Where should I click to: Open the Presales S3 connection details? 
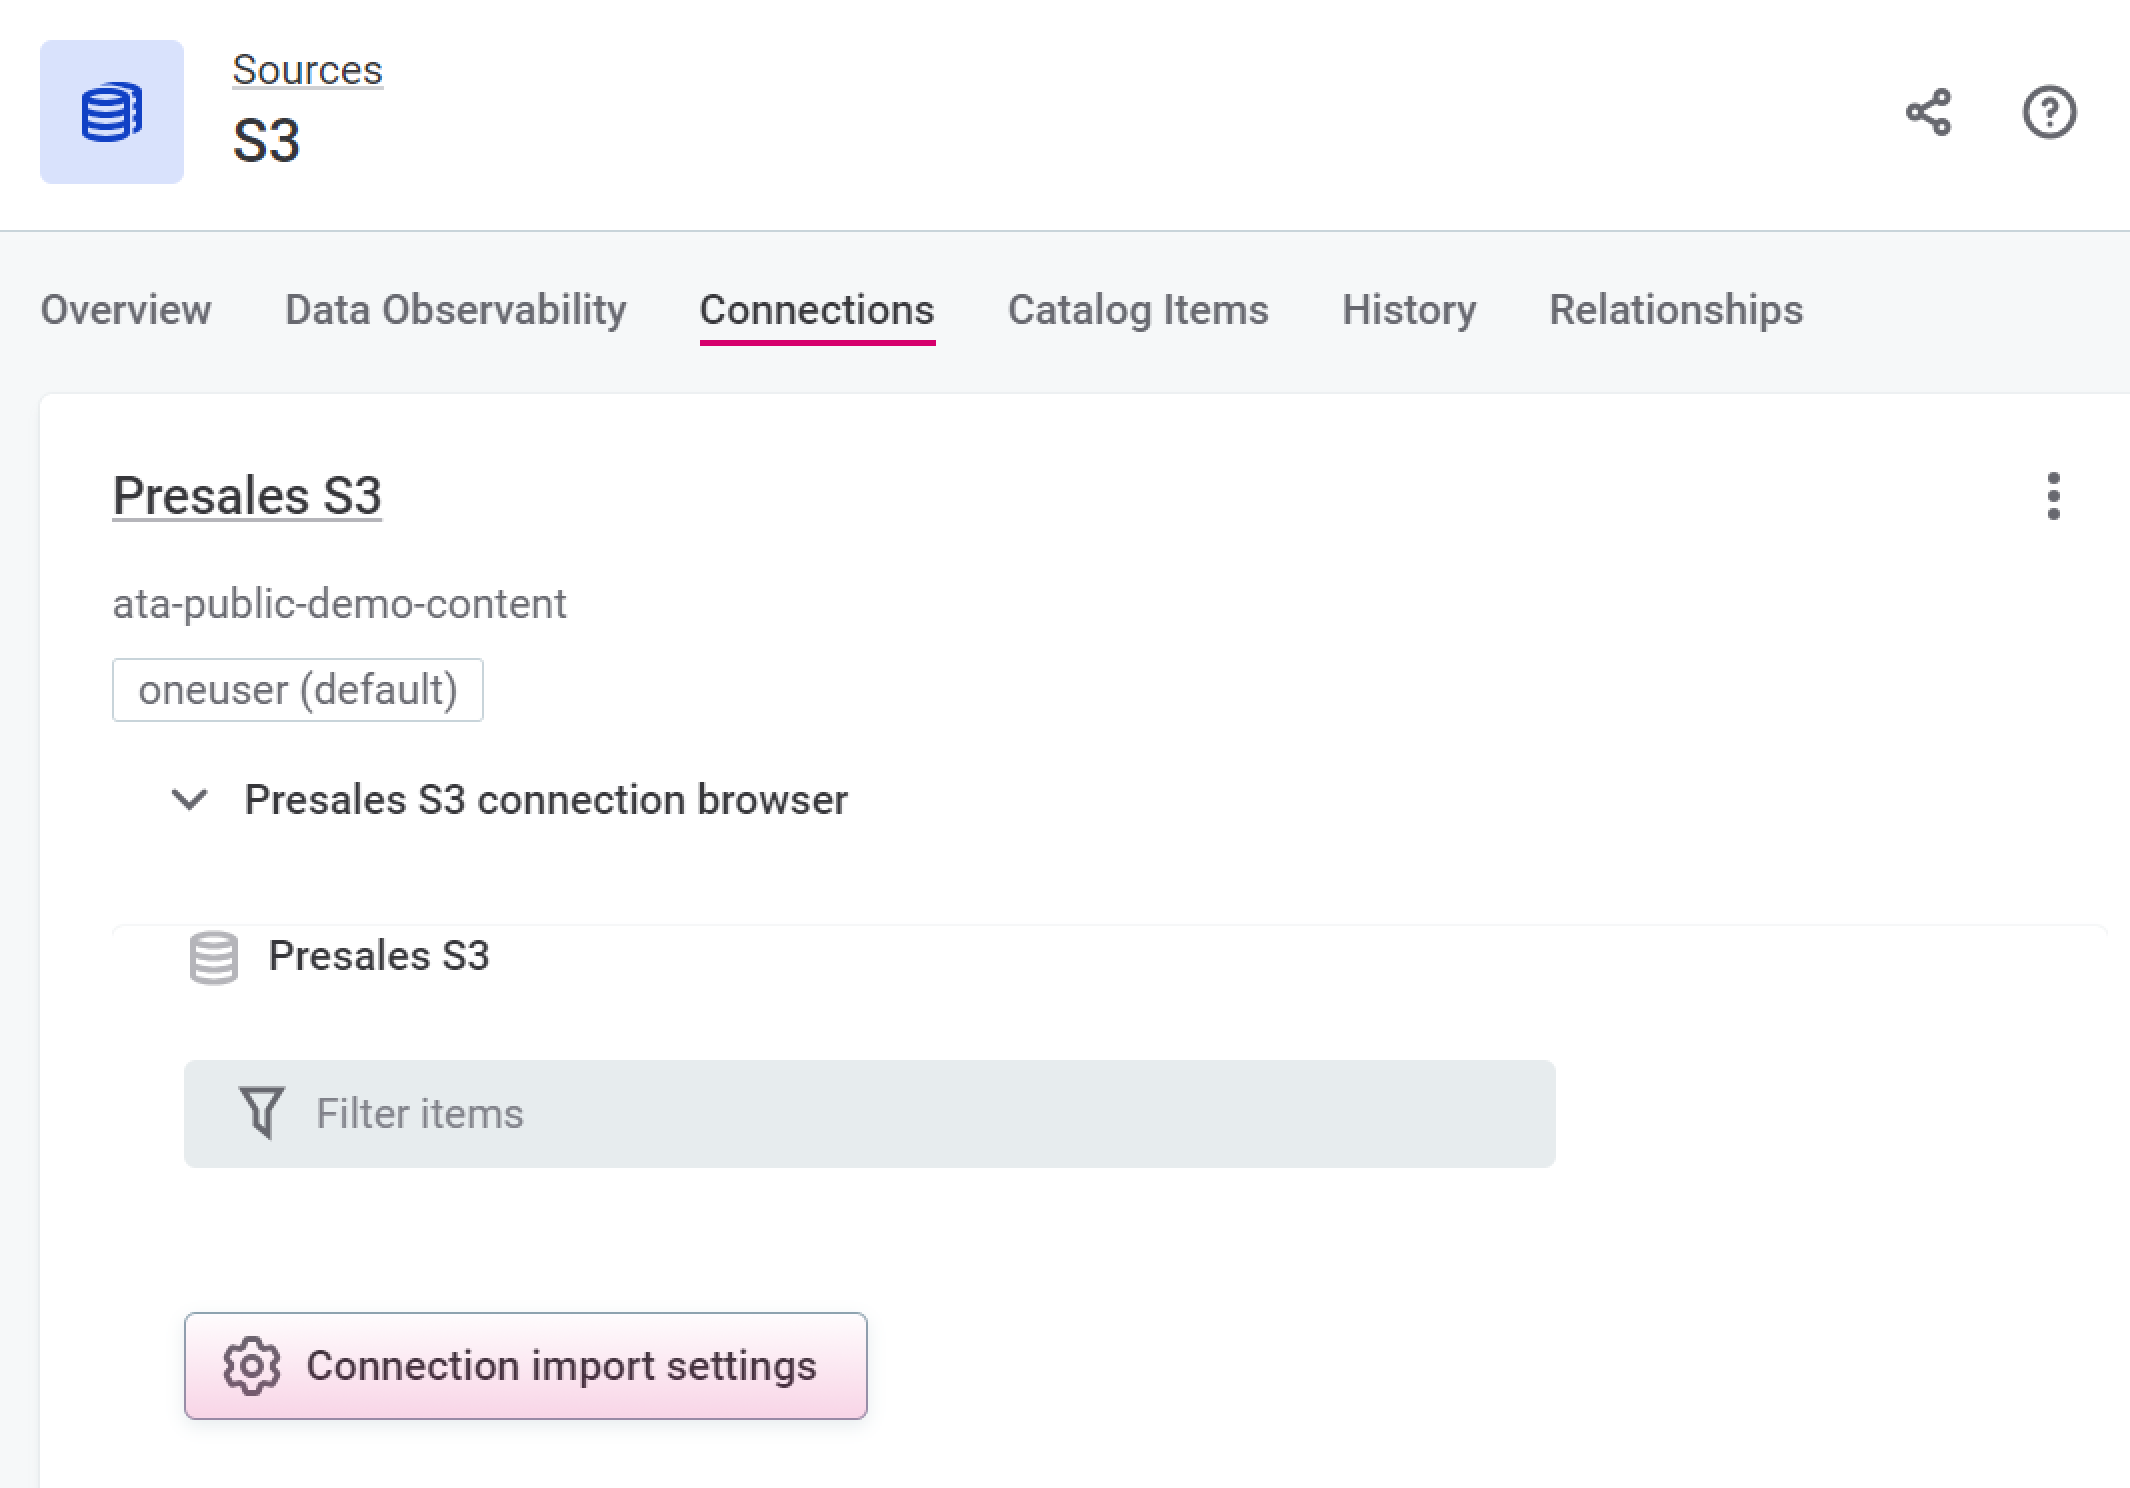246,495
